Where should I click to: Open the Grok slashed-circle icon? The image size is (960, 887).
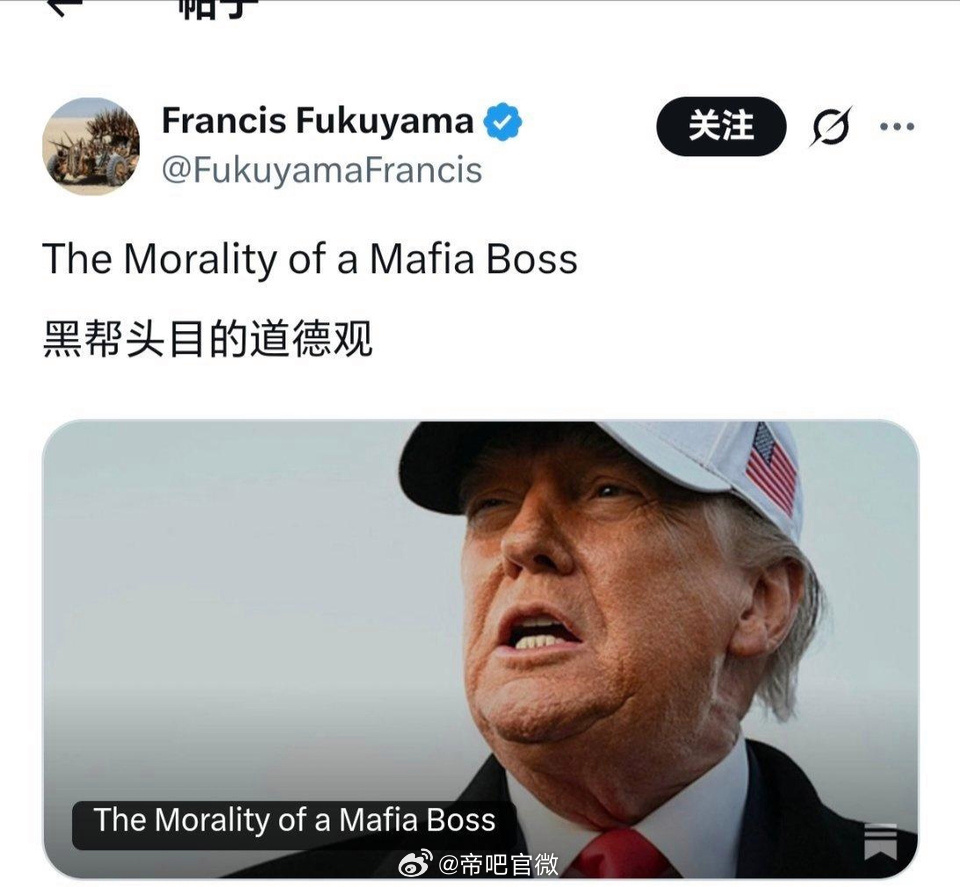coord(831,127)
